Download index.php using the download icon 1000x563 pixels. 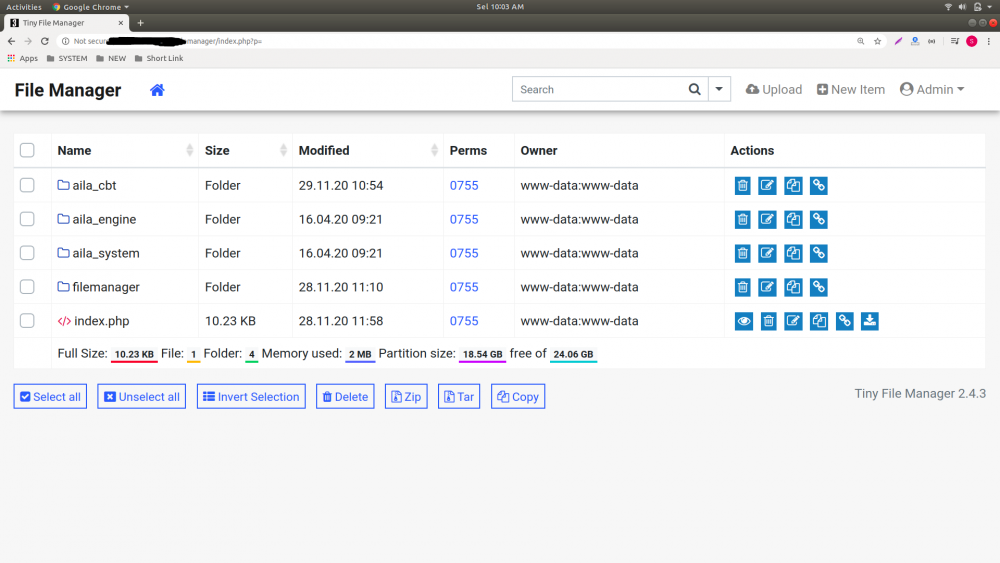[870, 321]
